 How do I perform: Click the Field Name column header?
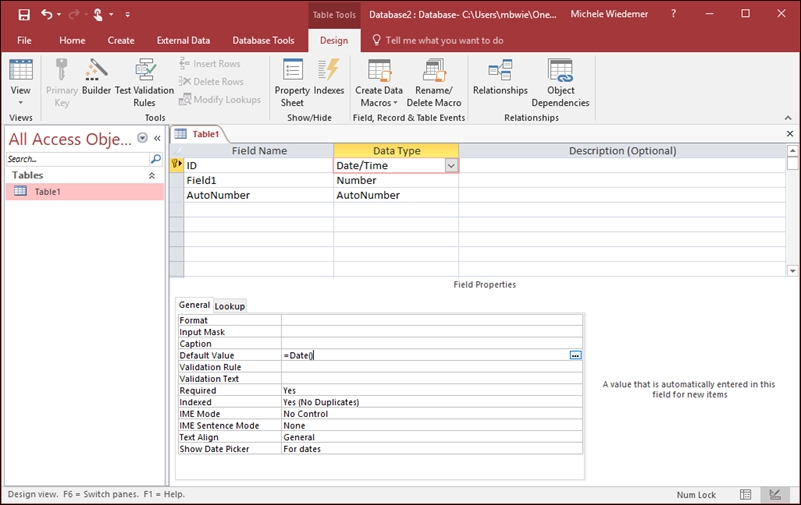pyautogui.click(x=258, y=151)
